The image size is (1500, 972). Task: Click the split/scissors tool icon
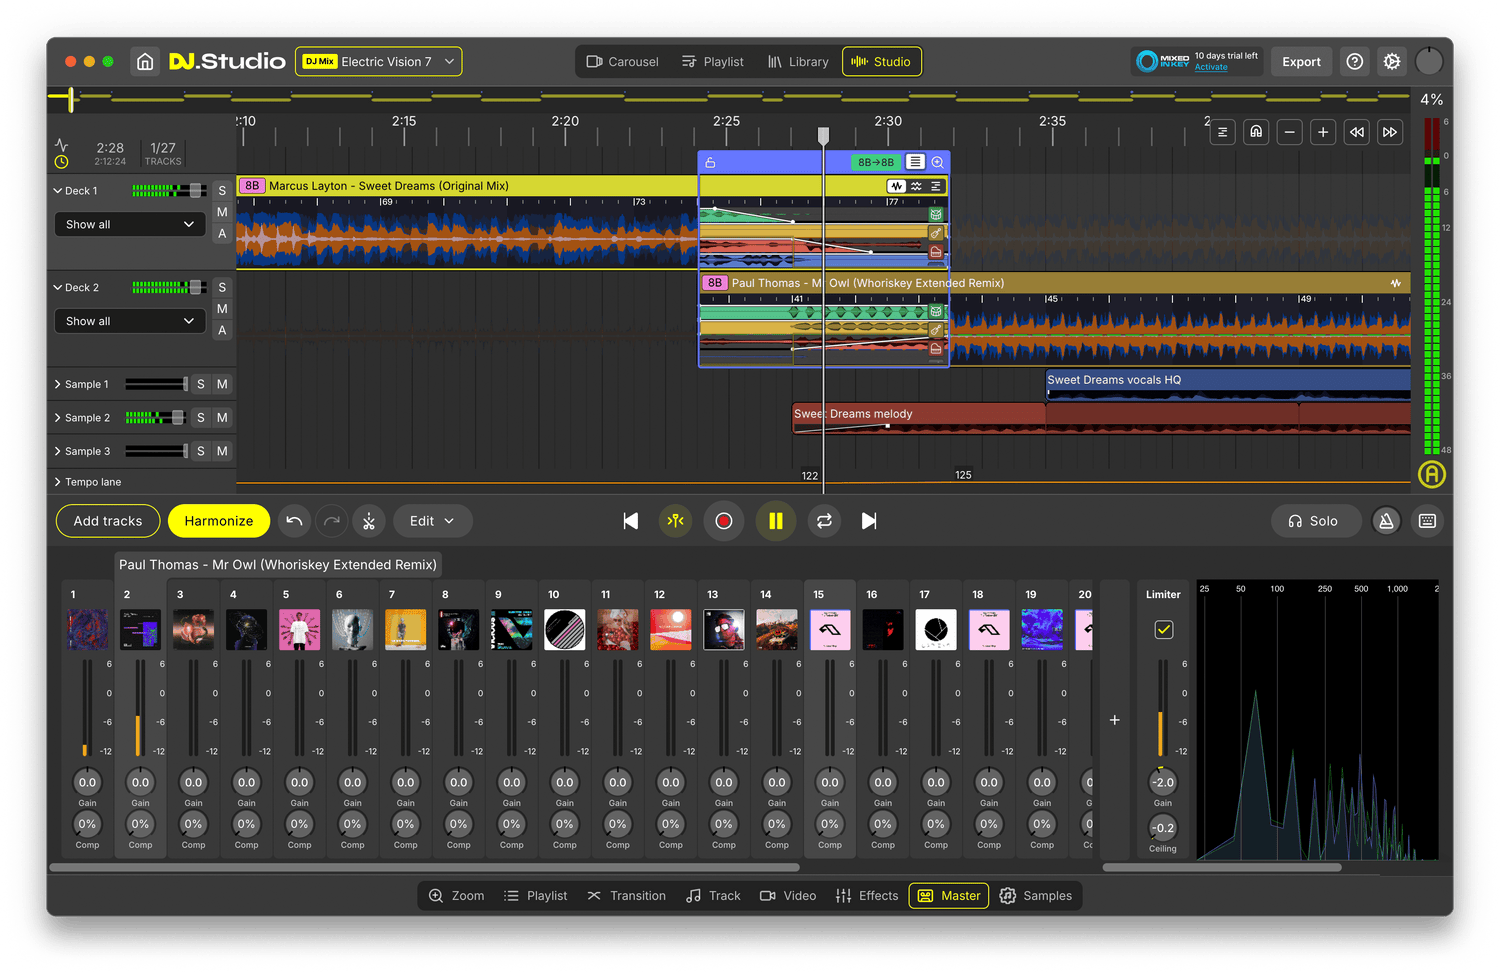[369, 521]
